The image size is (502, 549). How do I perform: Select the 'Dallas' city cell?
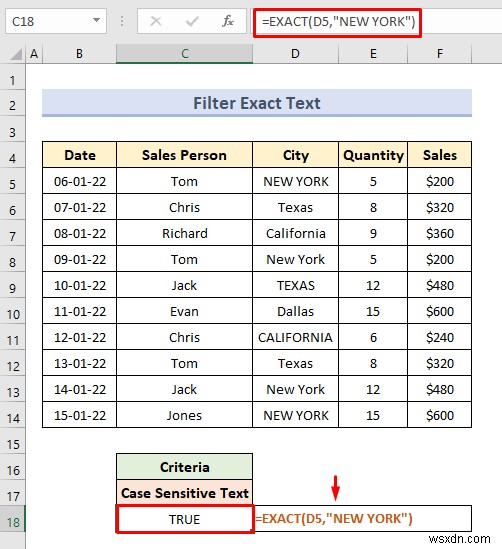[295, 311]
